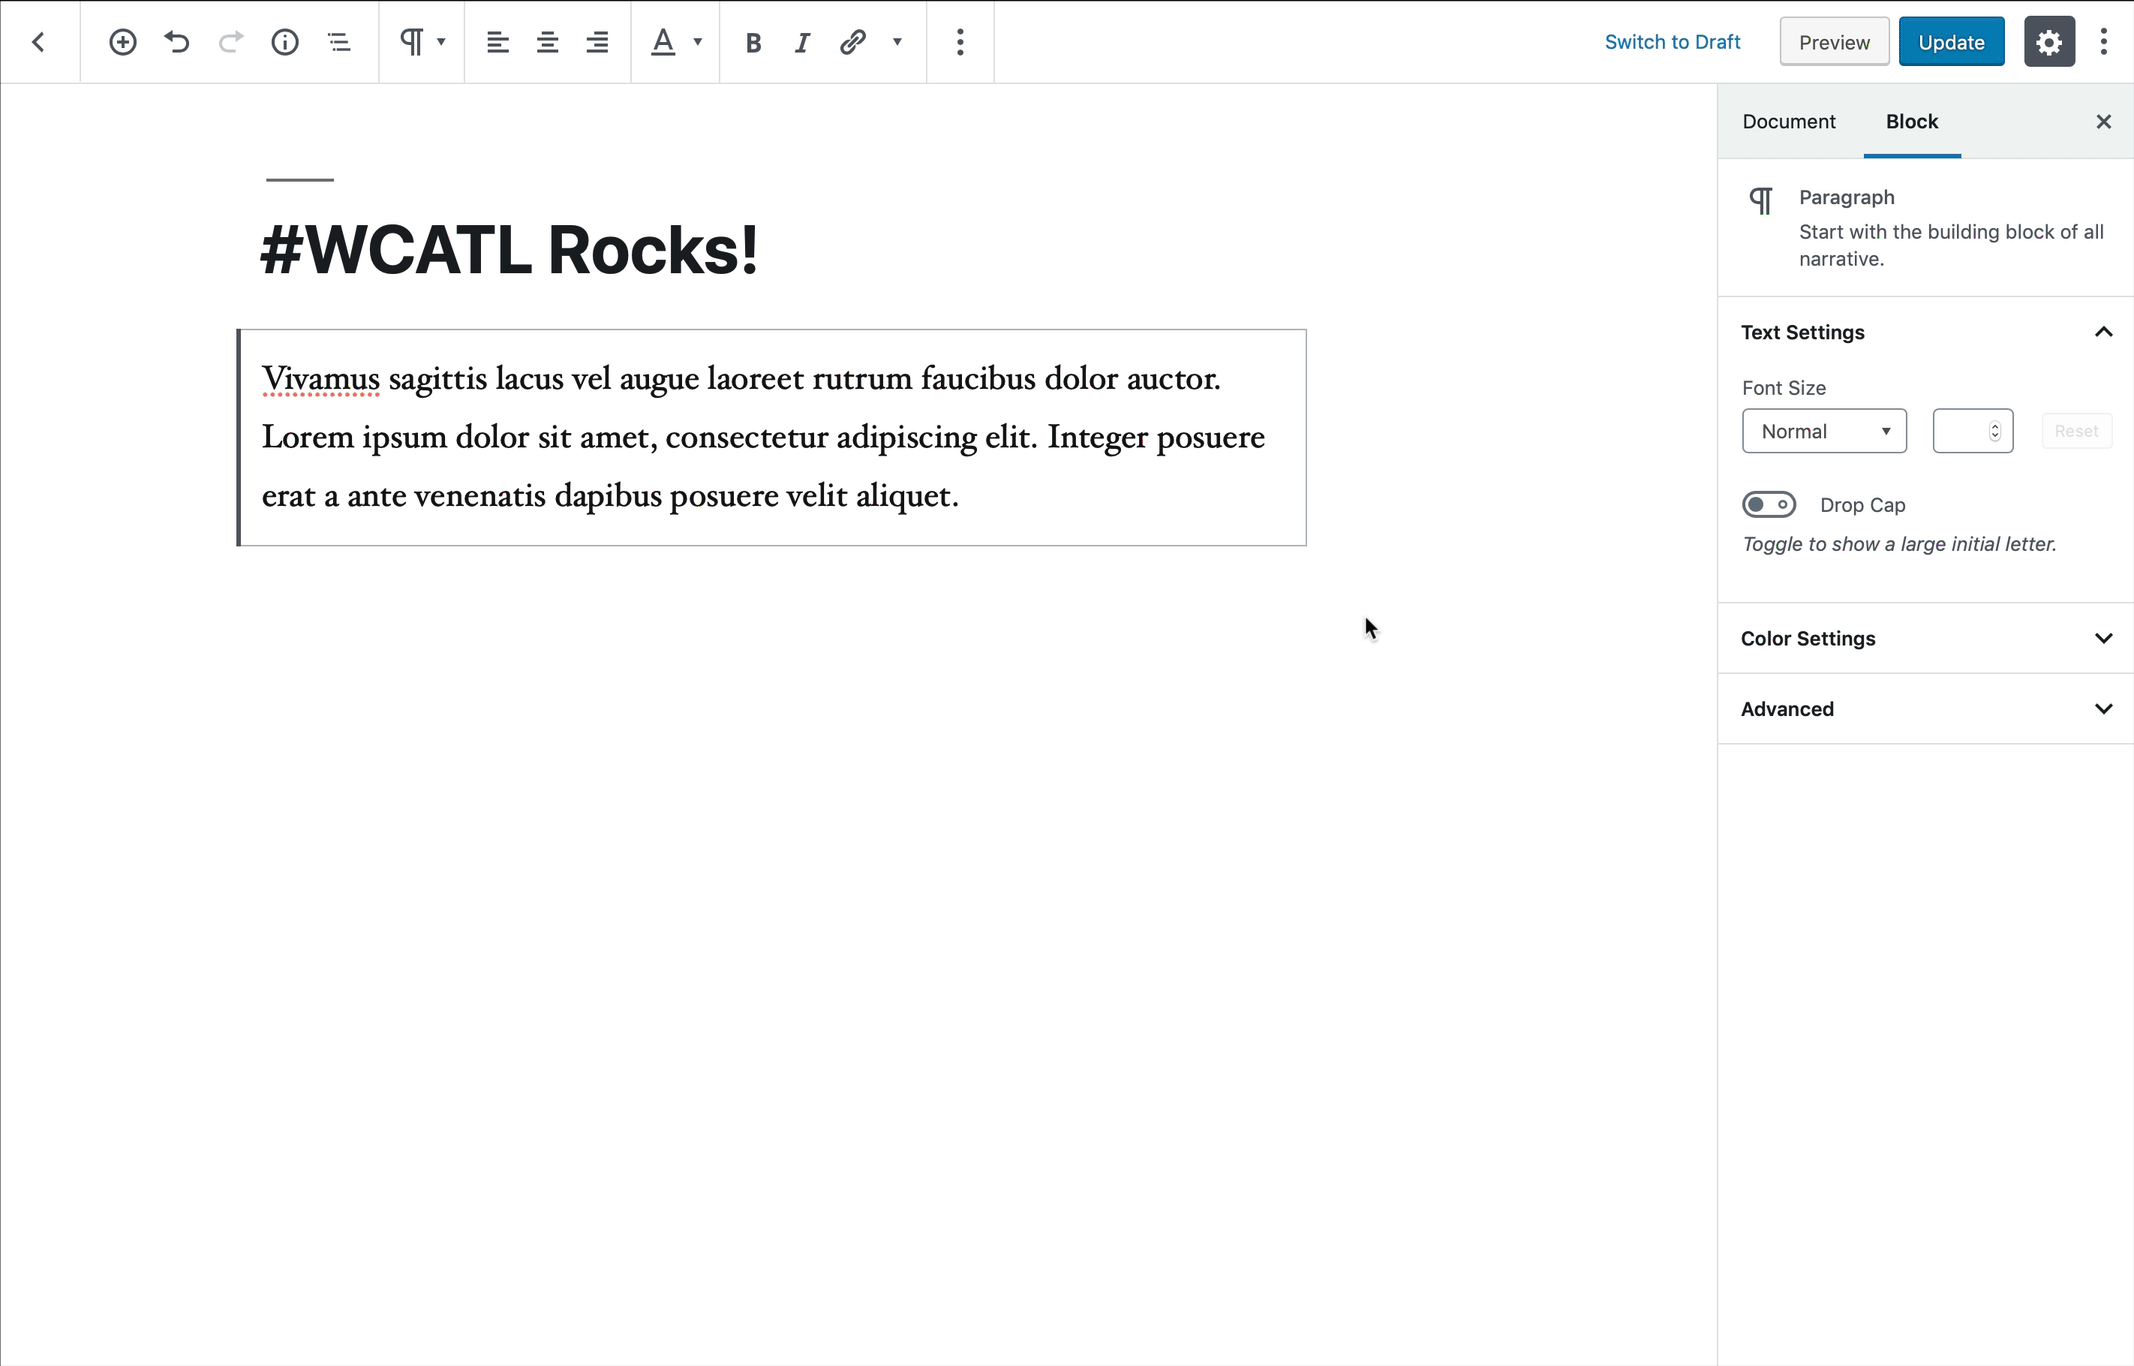Click the Reset font size button
The image size is (2134, 1366).
pos(2077,431)
